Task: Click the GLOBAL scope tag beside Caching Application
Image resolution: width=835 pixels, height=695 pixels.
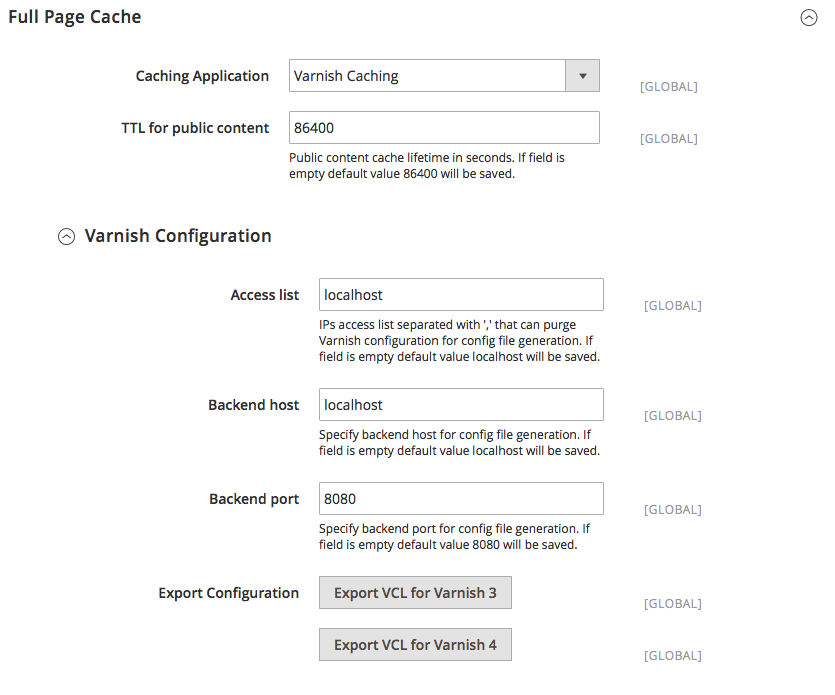Action: [668, 87]
